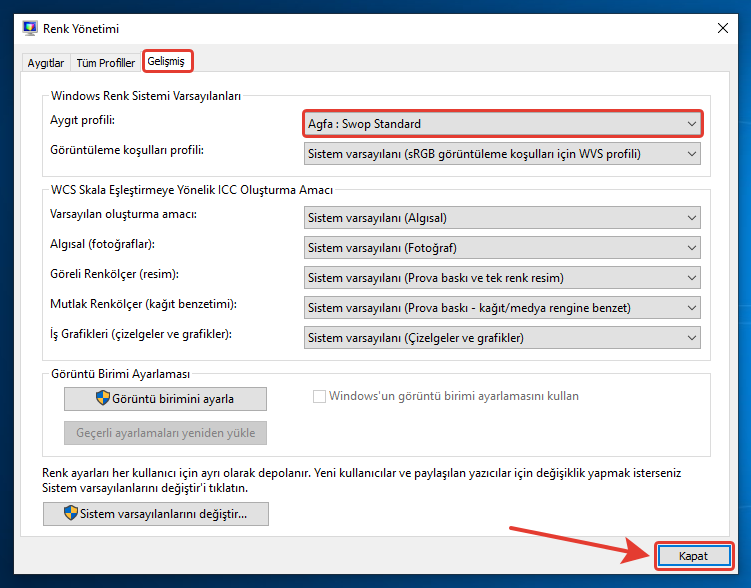The width and height of the screenshot is (751, 588).
Task: Switch to the Aygıtlar tab
Action: (45, 63)
